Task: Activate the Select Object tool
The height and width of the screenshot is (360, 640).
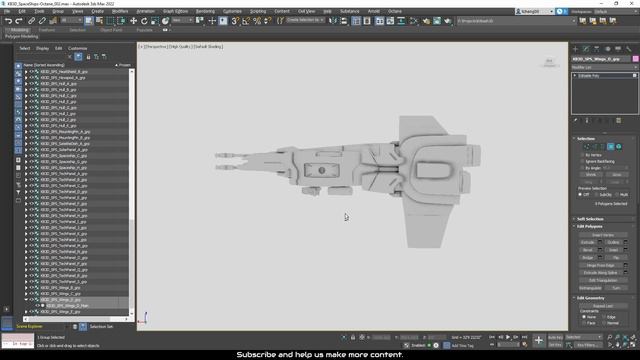Action: pyautogui.click(x=89, y=21)
